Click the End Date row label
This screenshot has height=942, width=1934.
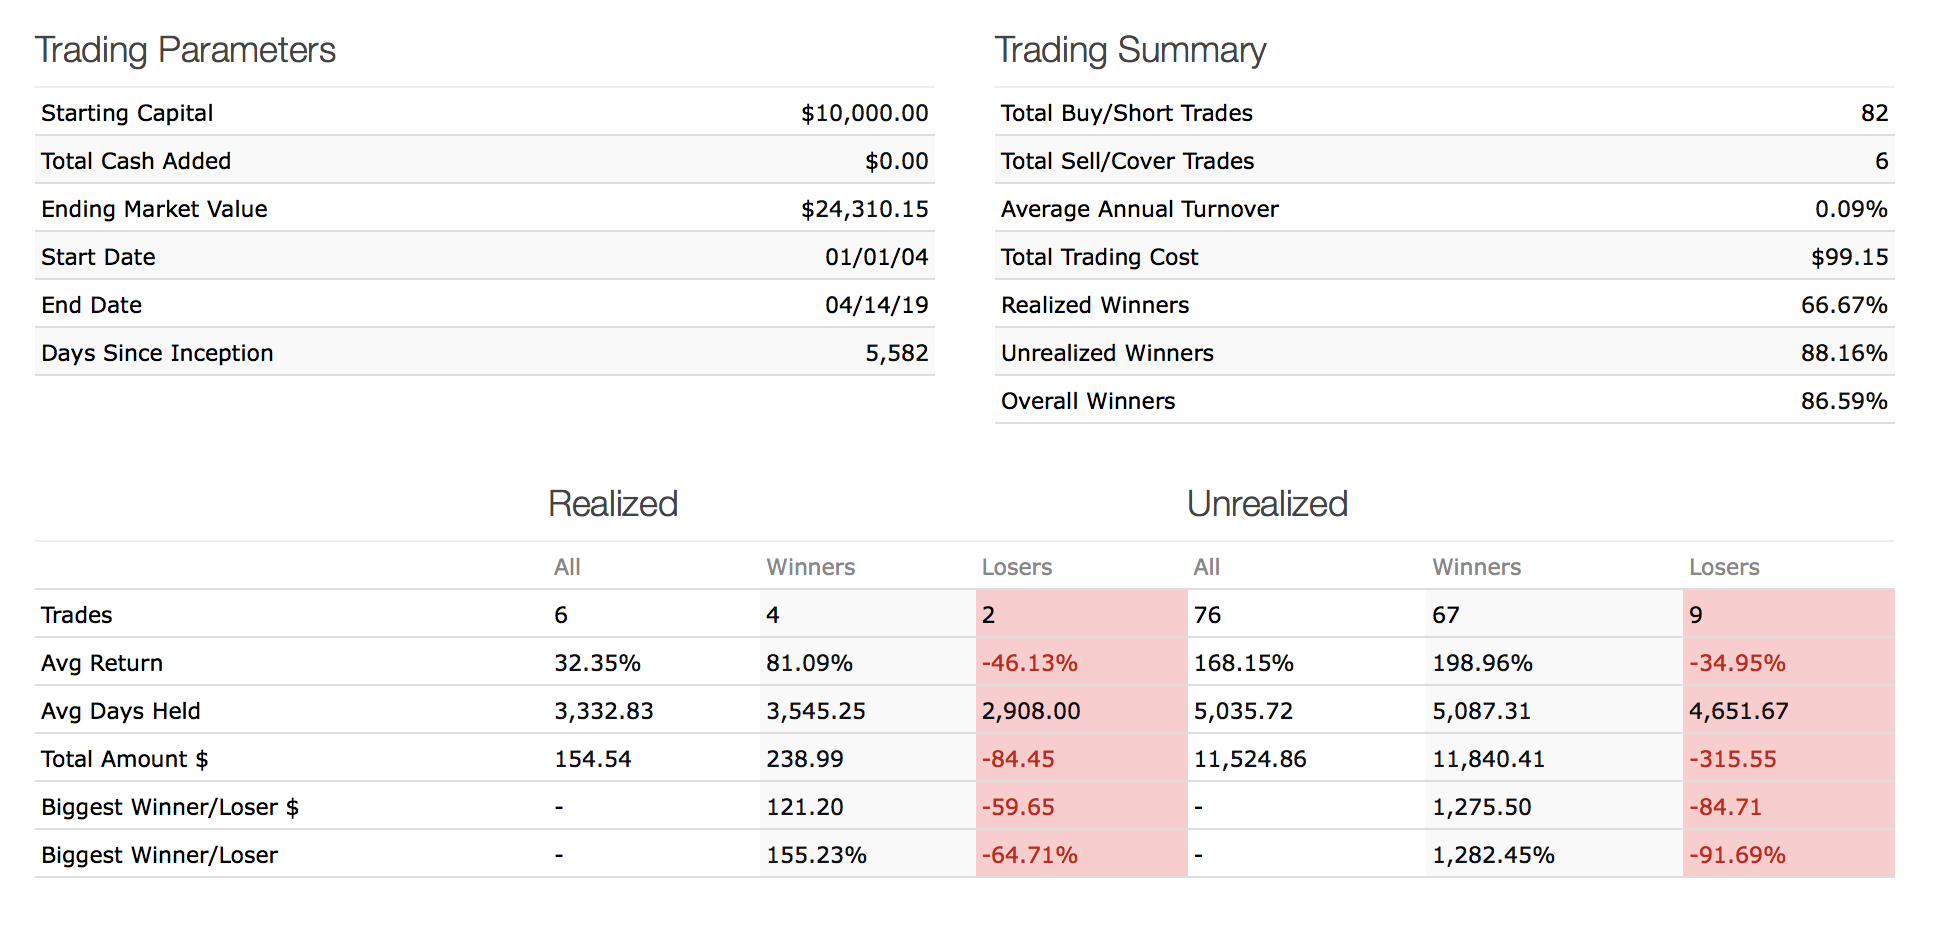[91, 305]
